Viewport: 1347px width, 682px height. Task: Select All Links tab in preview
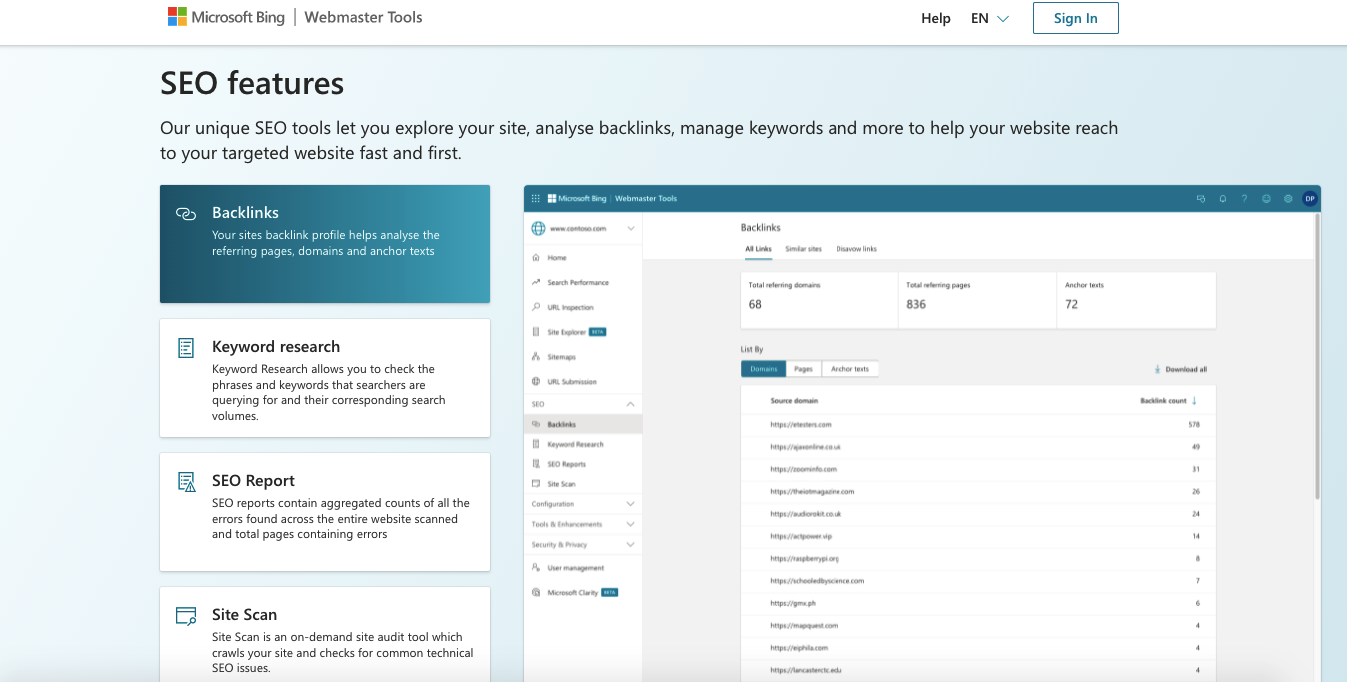coord(758,249)
